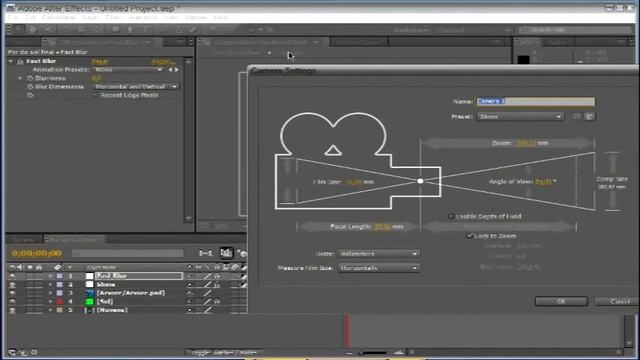
Task: Click the timeline zoom slider
Action: [374, 352]
